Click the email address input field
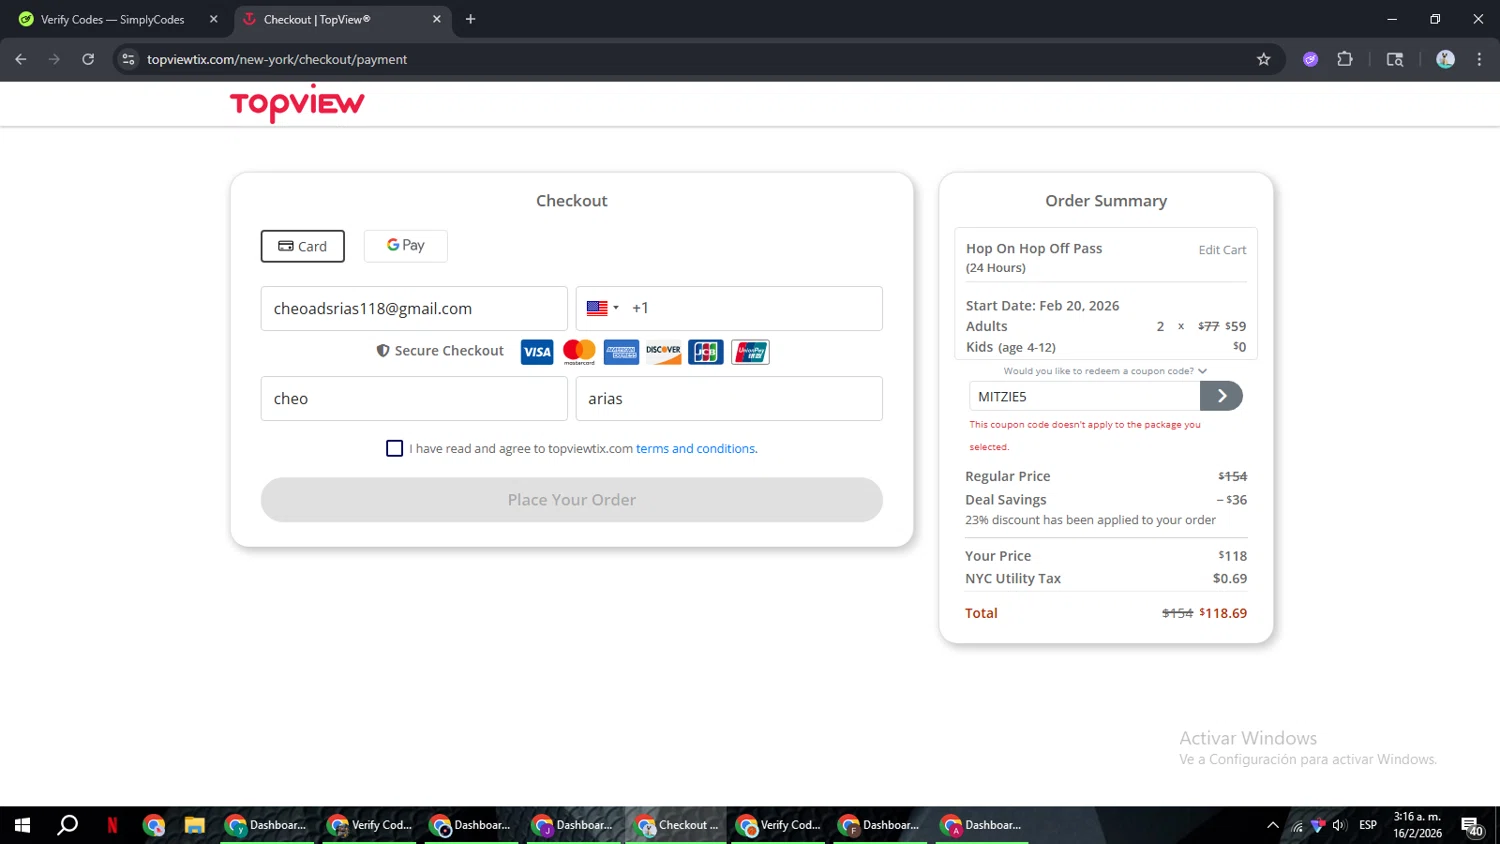This screenshot has width=1500, height=844. click(x=414, y=308)
